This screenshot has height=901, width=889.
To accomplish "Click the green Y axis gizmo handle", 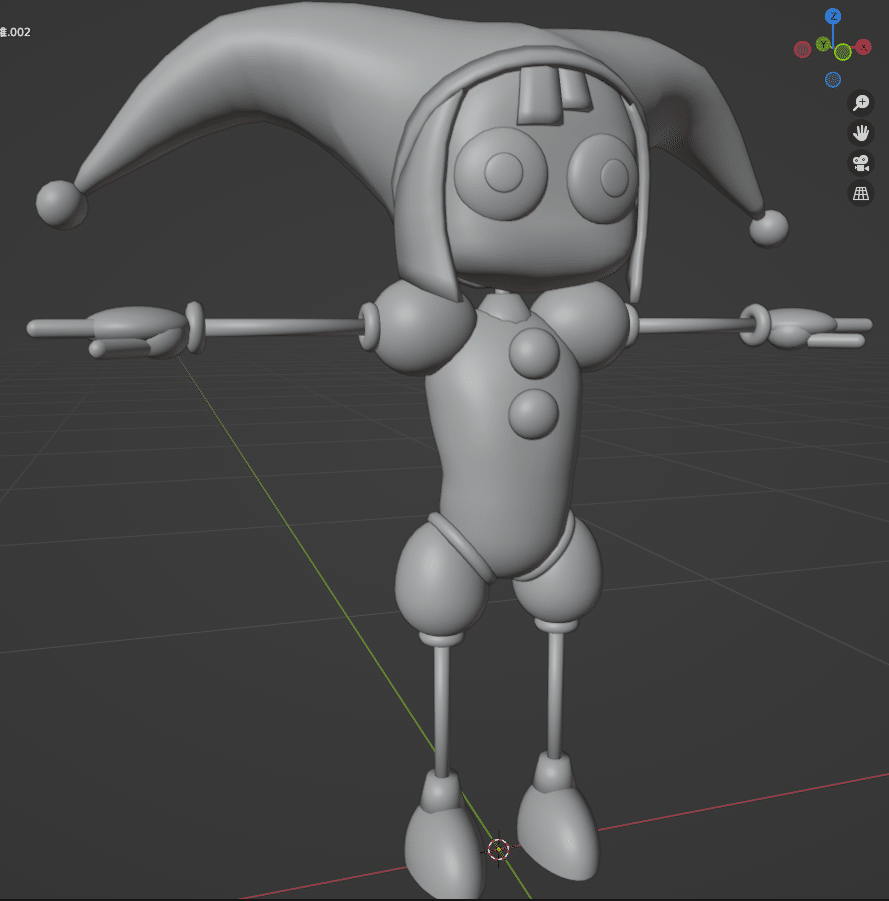I will pyautogui.click(x=823, y=44).
